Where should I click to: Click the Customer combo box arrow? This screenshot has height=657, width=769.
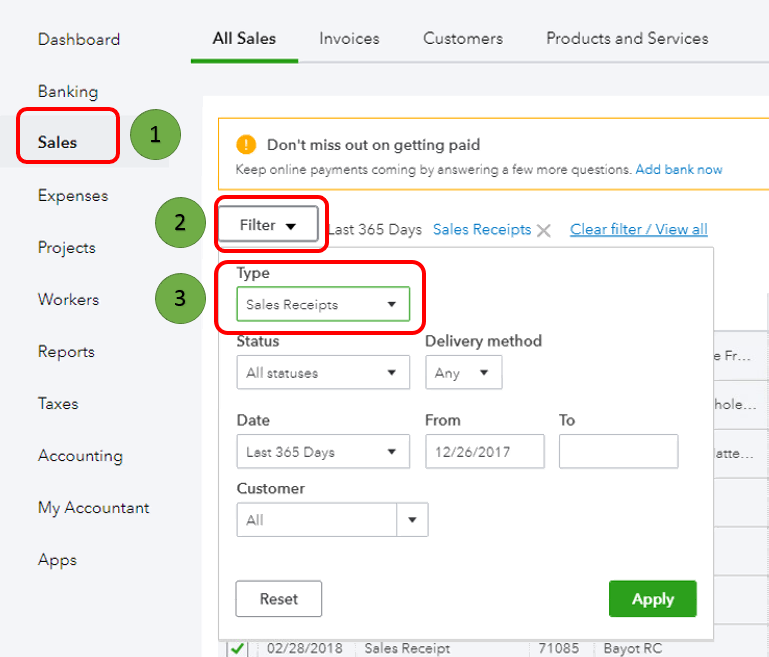click(412, 520)
